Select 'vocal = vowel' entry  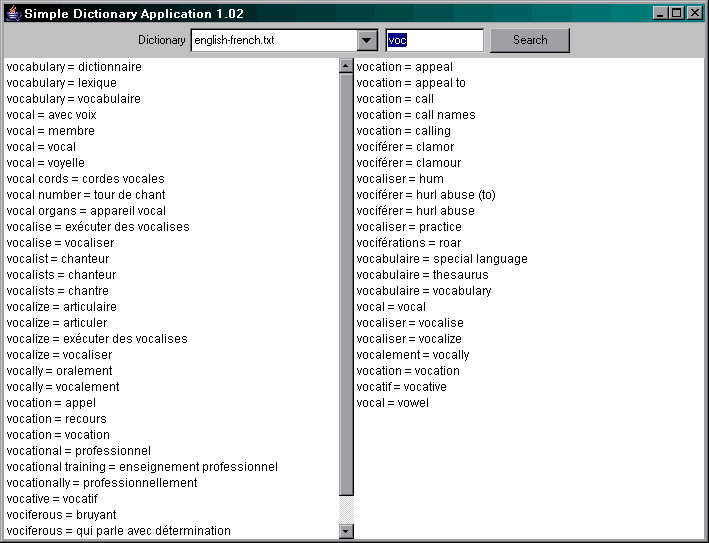click(392, 403)
